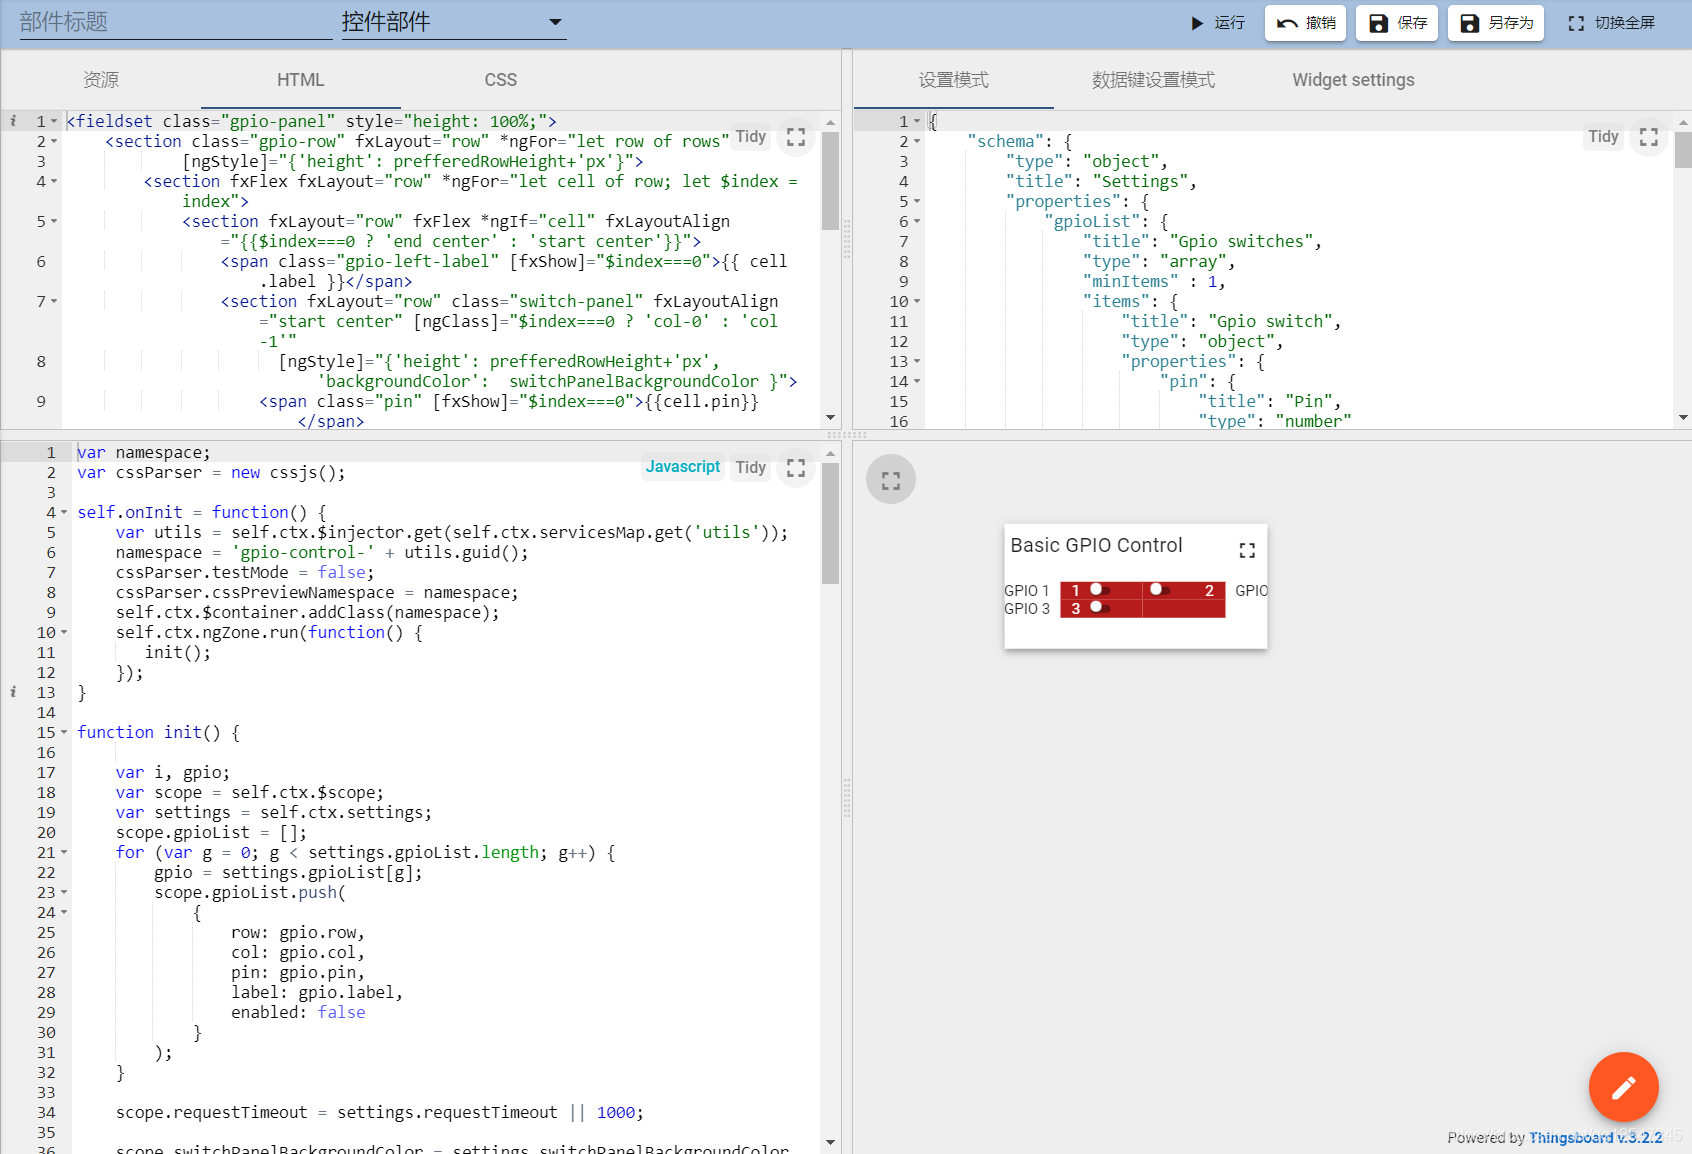This screenshot has width=1692, height=1154.
Task: Collapse JSON schema fold at line 10
Action: tap(917, 301)
